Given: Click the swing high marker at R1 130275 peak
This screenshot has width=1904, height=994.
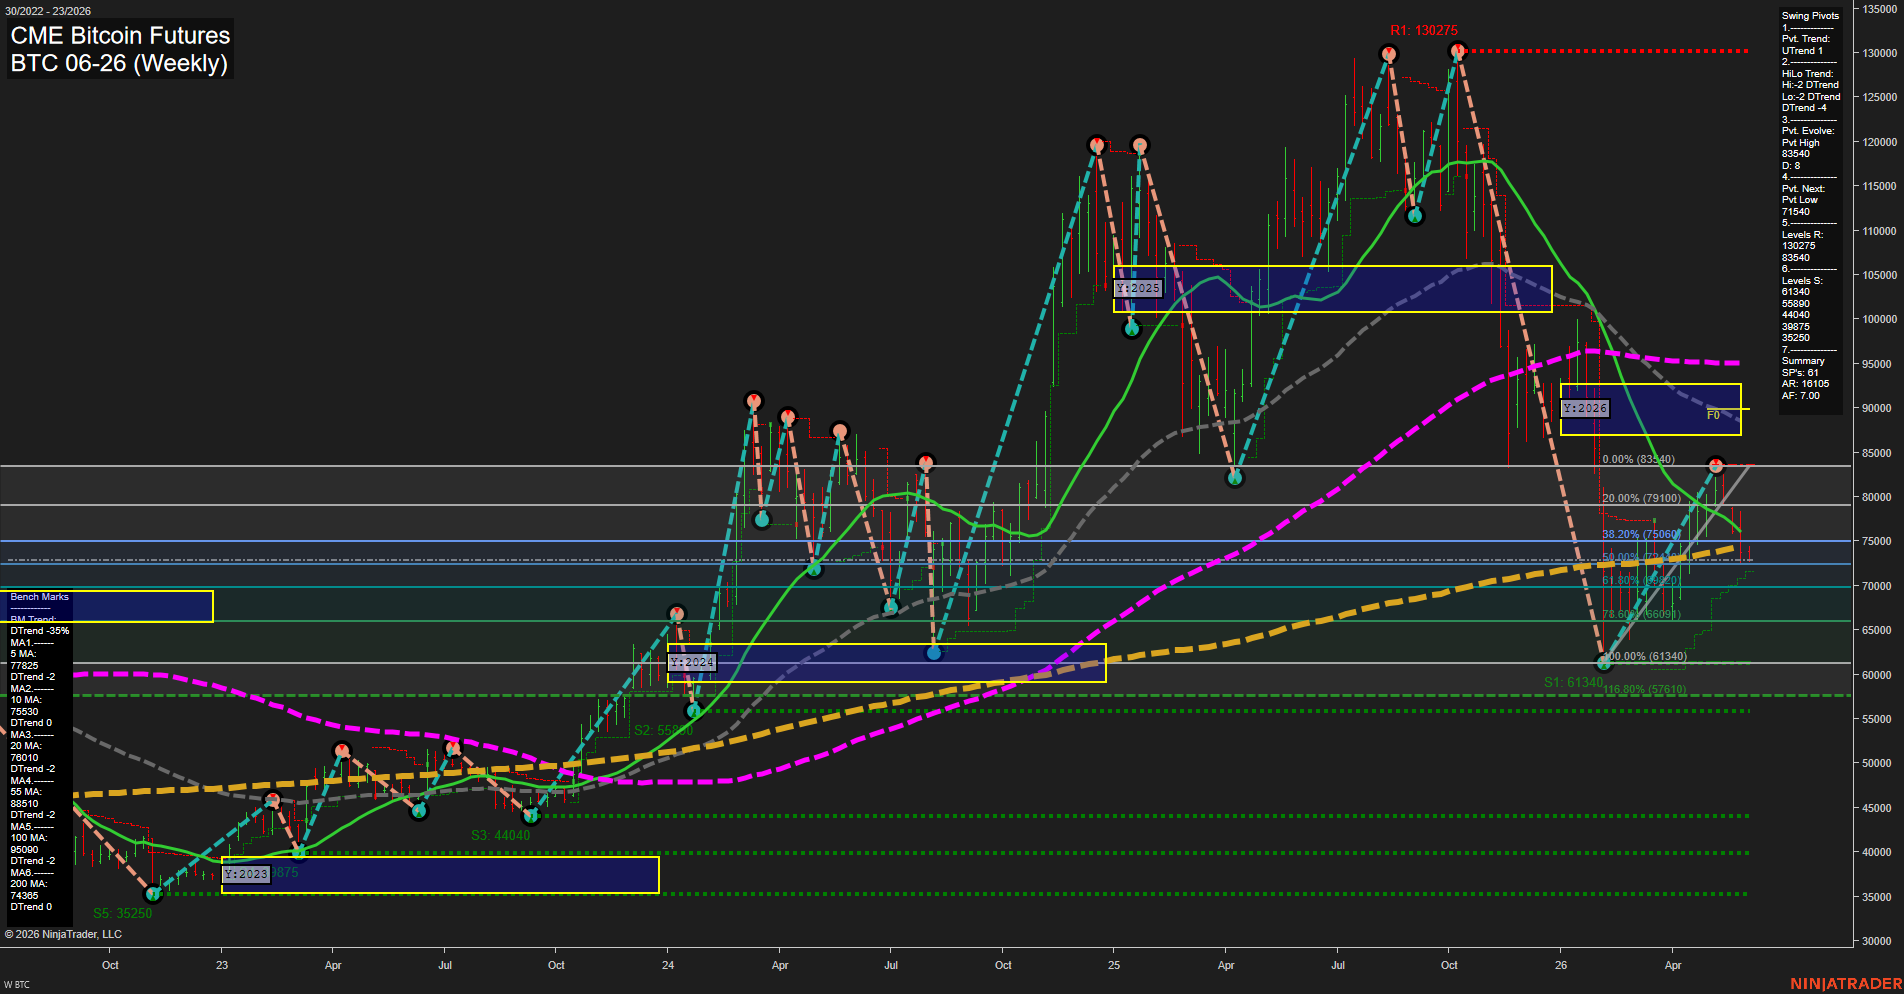Looking at the screenshot, I should pyautogui.click(x=1457, y=50).
